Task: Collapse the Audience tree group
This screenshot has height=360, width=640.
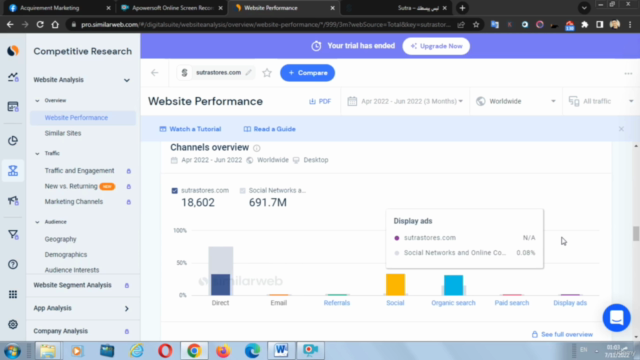Action: click(37, 222)
